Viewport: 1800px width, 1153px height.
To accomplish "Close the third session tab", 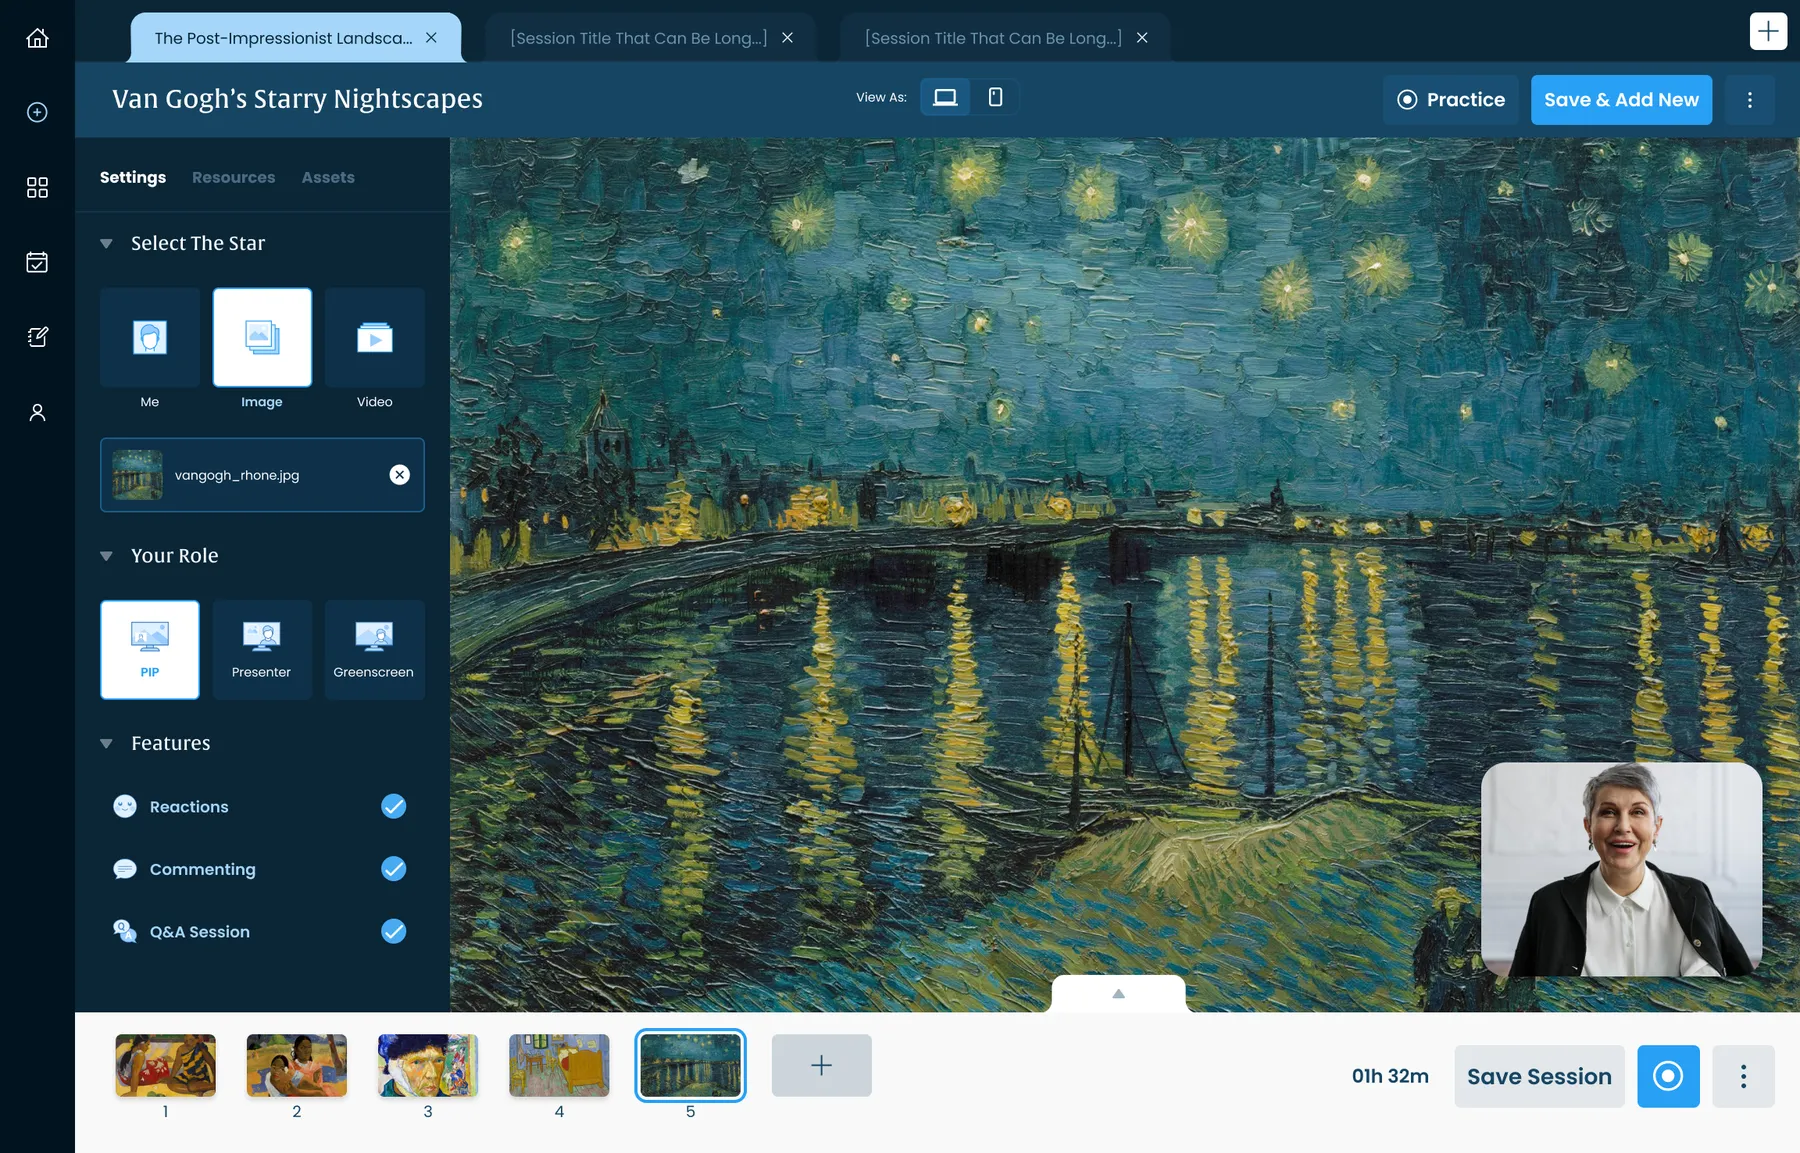I will [x=1142, y=38].
